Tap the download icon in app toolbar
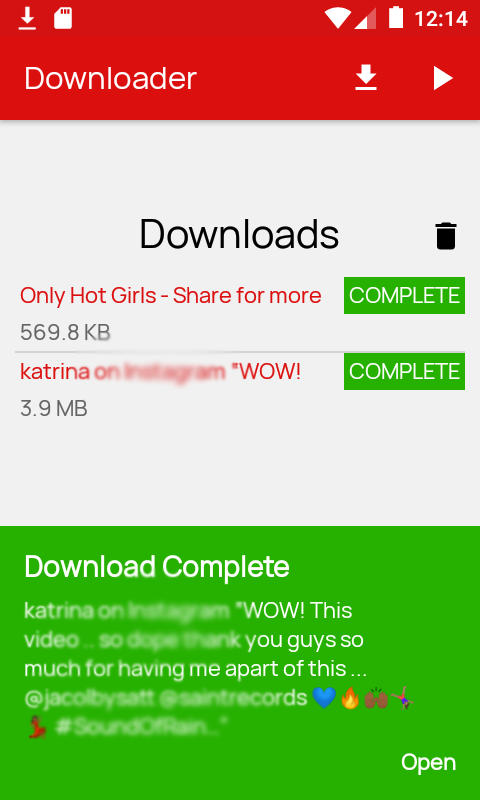This screenshot has height=800, width=480. (x=366, y=79)
